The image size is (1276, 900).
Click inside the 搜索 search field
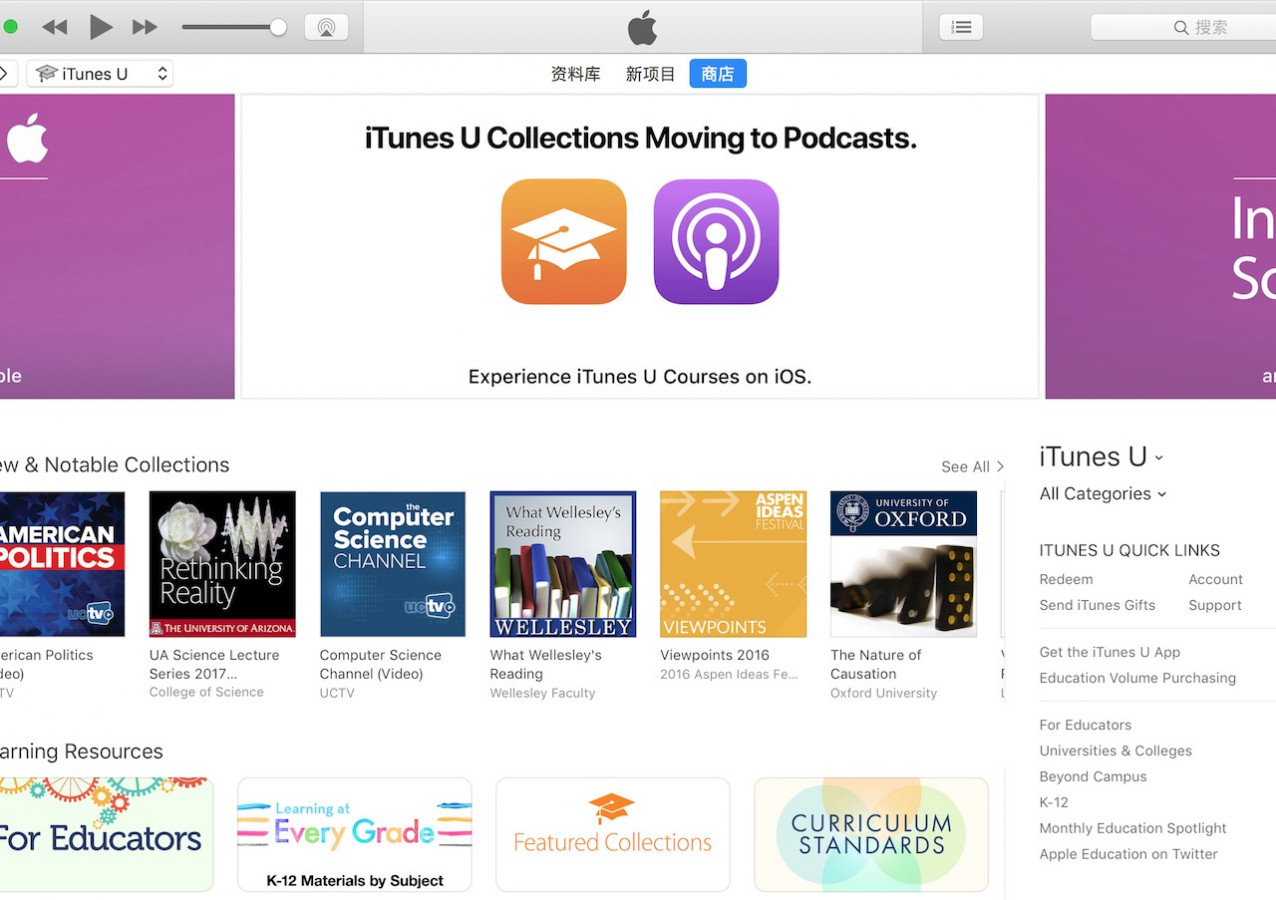point(1210,27)
